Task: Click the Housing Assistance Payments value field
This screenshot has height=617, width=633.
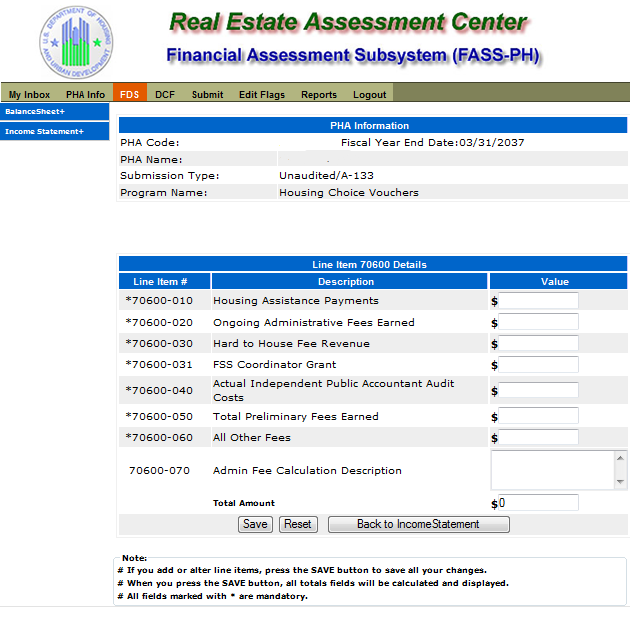Action: [538, 301]
